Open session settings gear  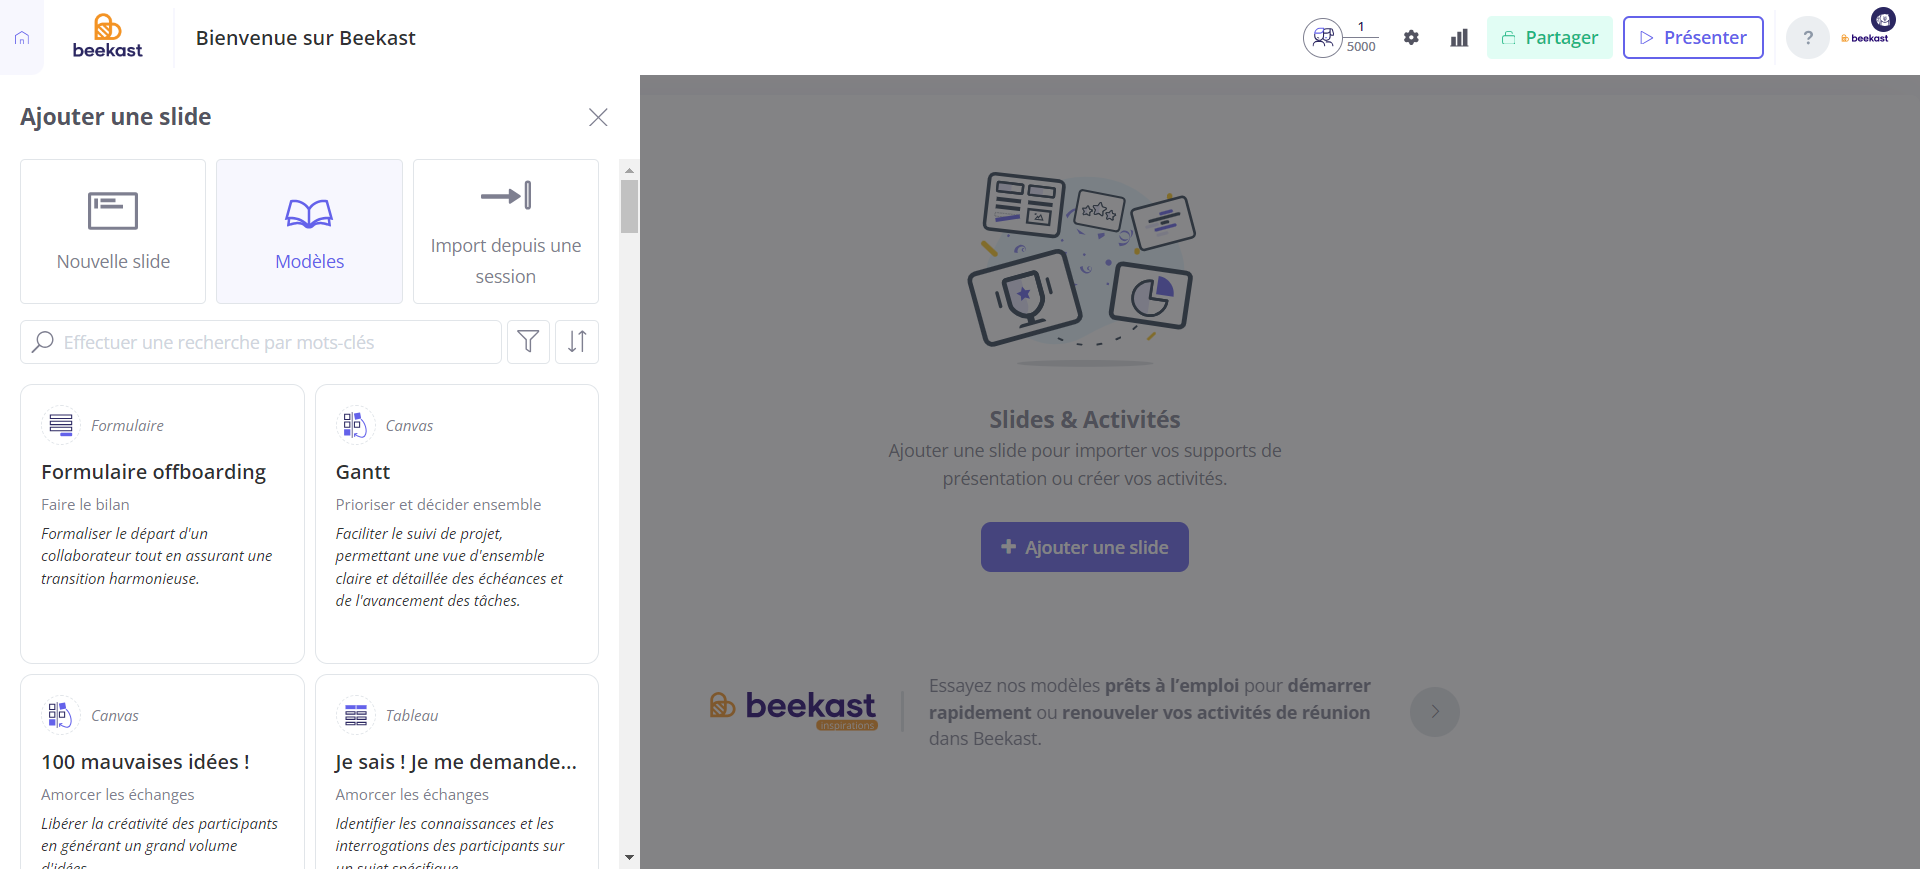click(1411, 38)
